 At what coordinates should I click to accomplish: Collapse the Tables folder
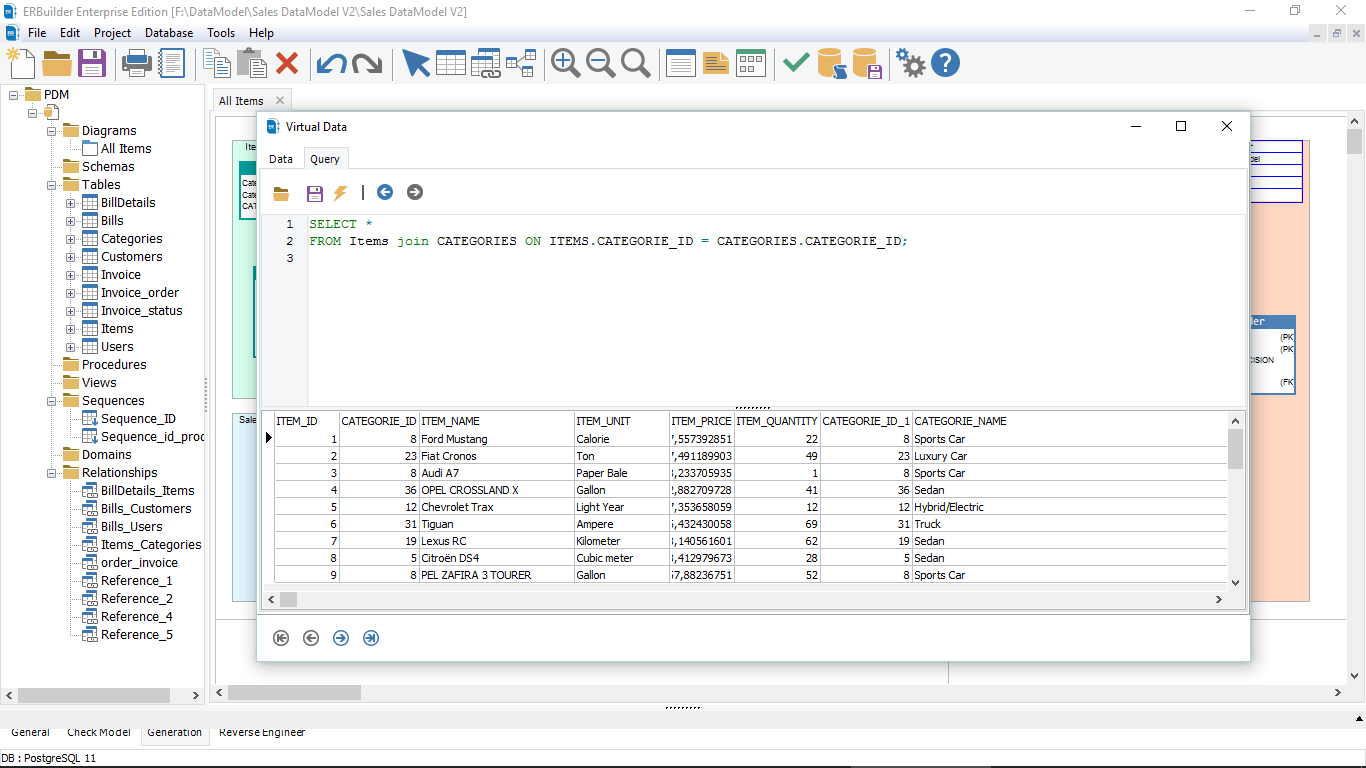click(50, 184)
